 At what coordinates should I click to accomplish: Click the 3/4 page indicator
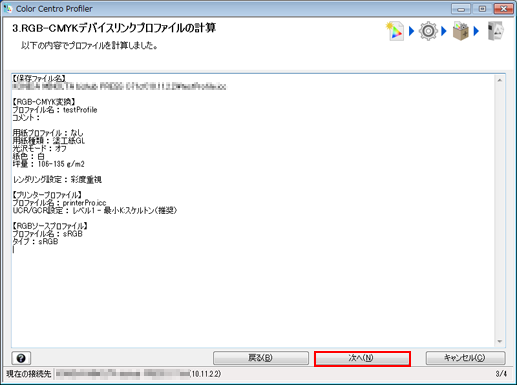tap(501, 374)
